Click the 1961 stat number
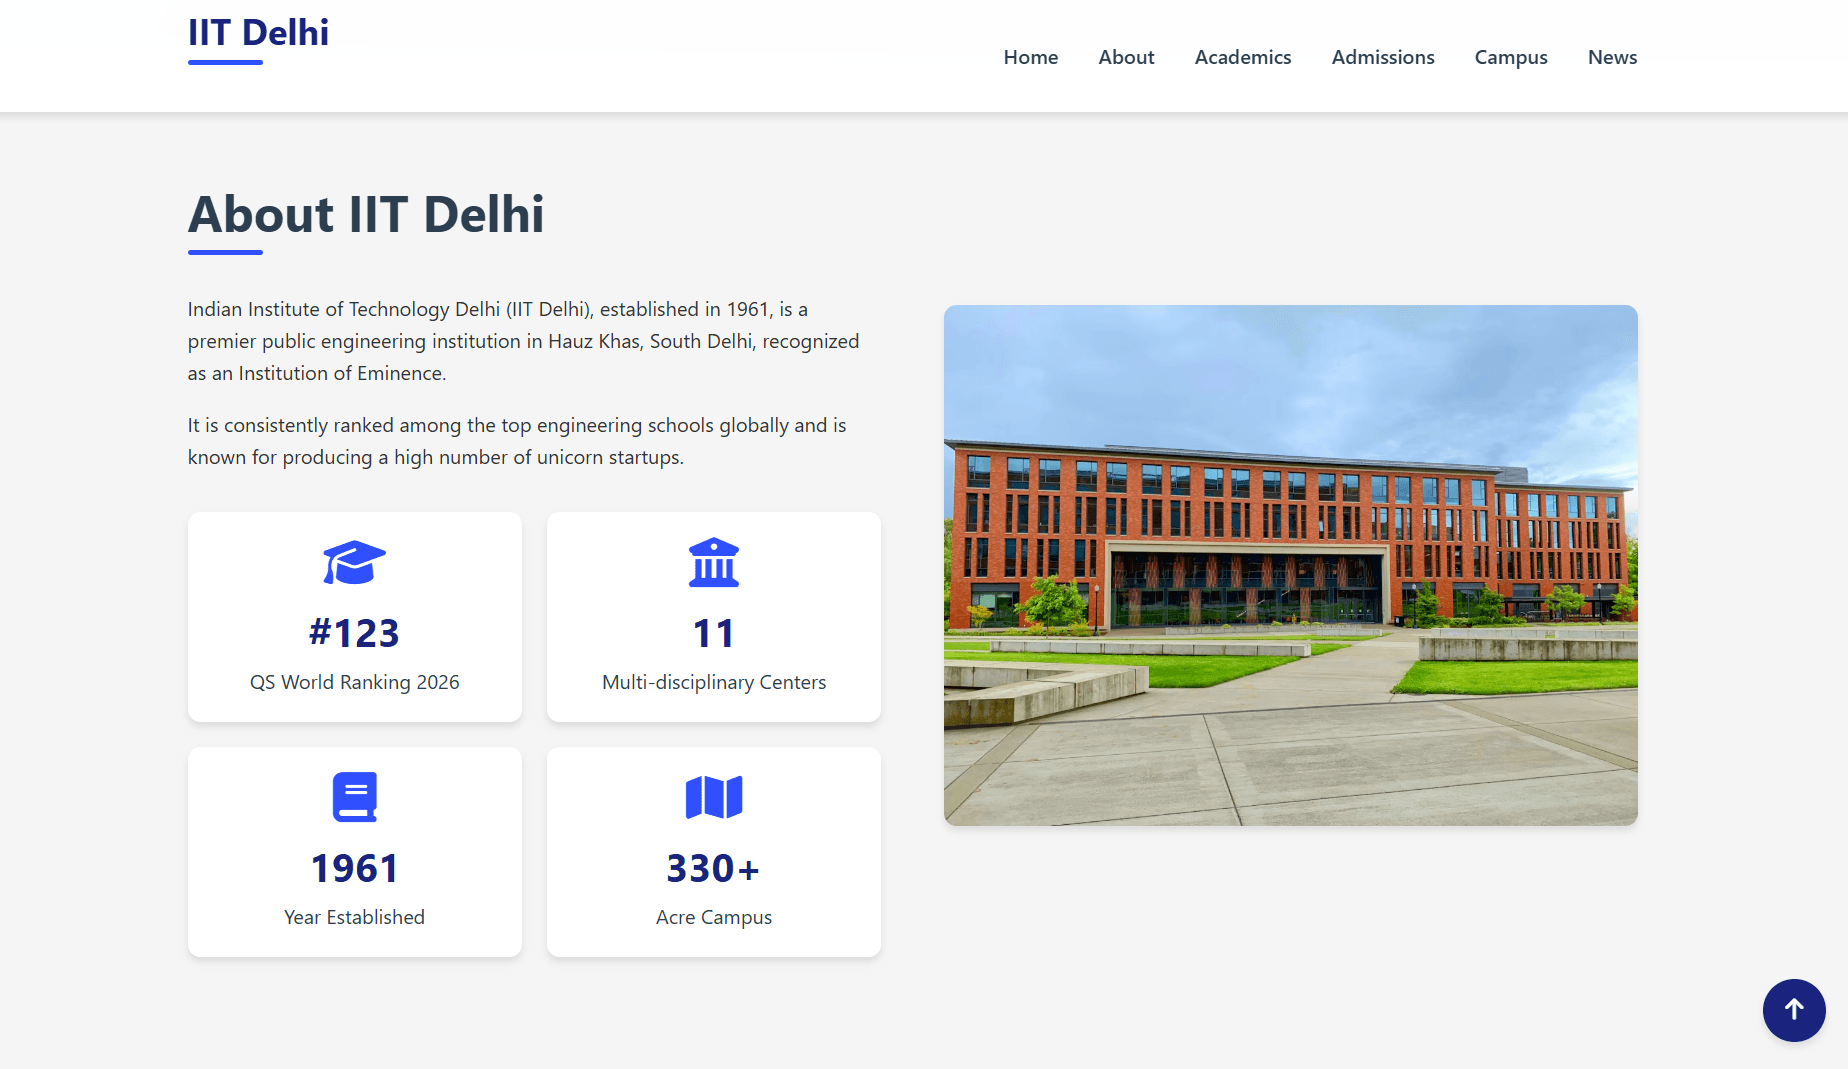The width and height of the screenshot is (1848, 1069). (354, 868)
